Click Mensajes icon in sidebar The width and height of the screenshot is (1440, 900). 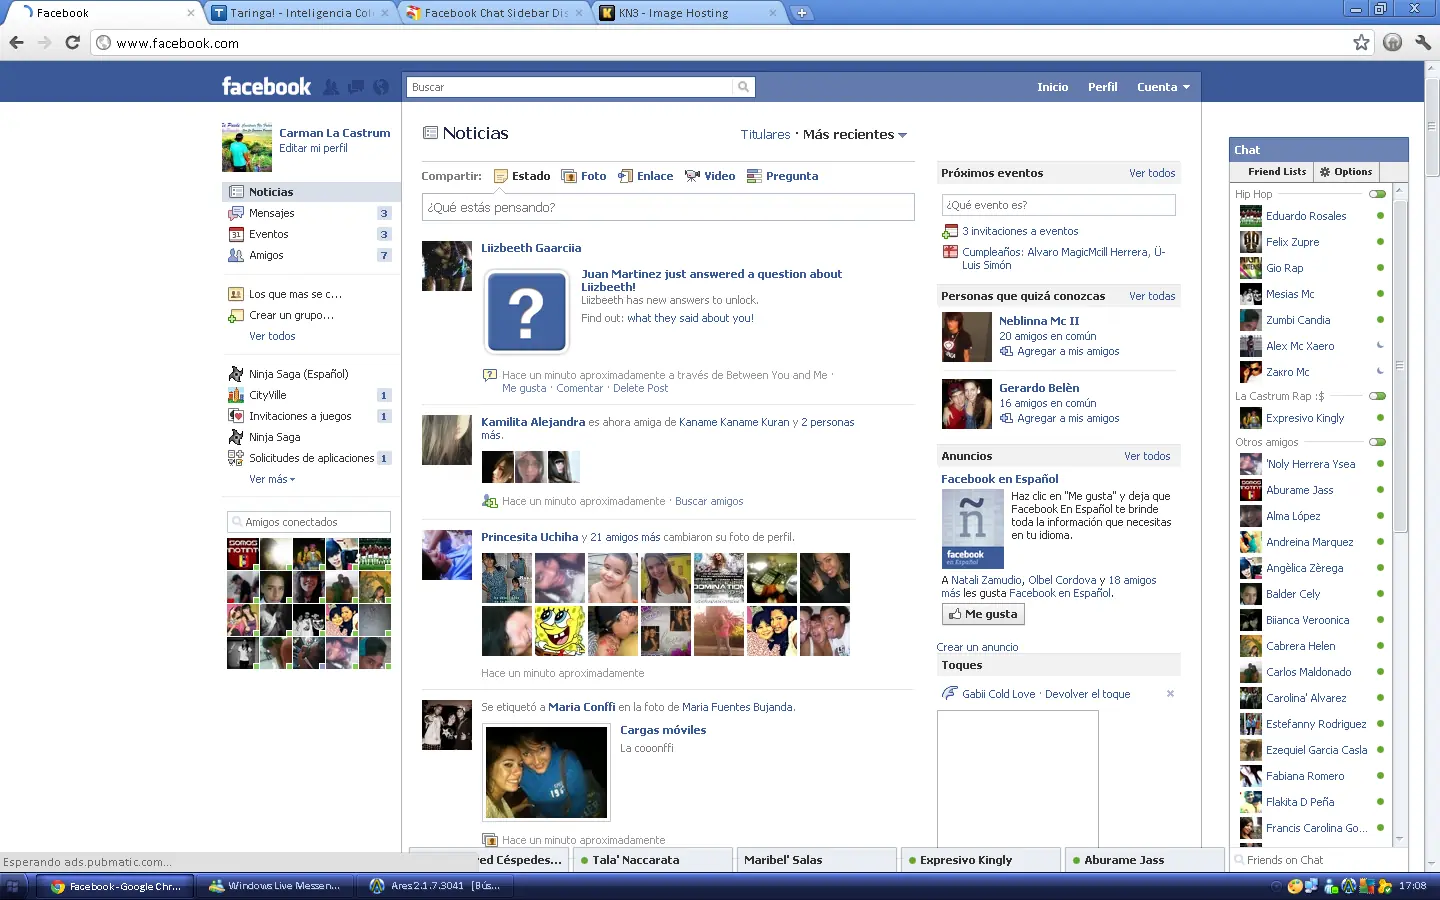tap(236, 213)
